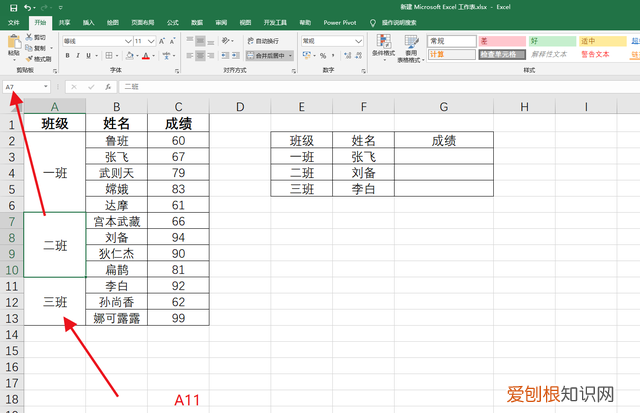Open Conditional Formatting (条件格式)

click(383, 47)
